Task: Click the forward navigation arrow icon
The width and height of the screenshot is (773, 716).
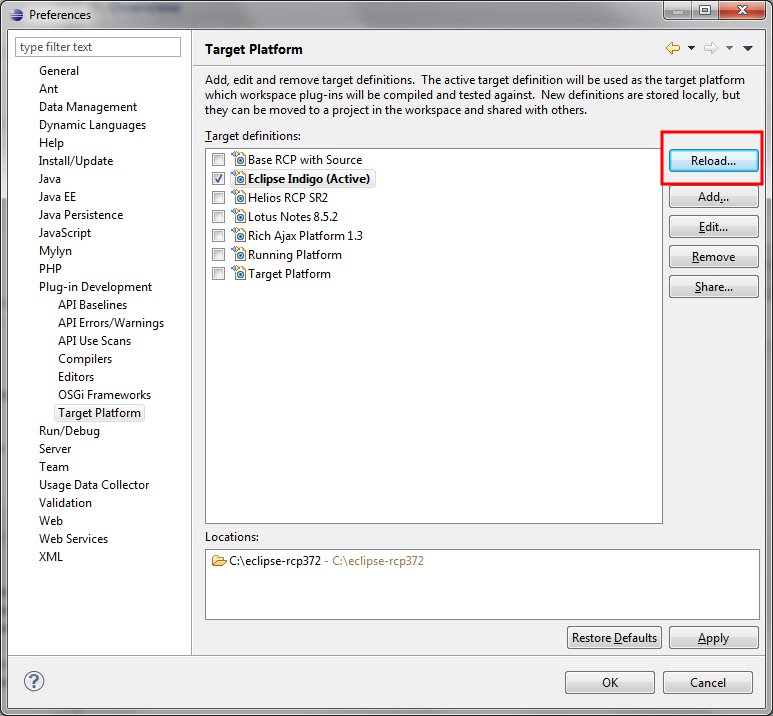Action: point(711,48)
